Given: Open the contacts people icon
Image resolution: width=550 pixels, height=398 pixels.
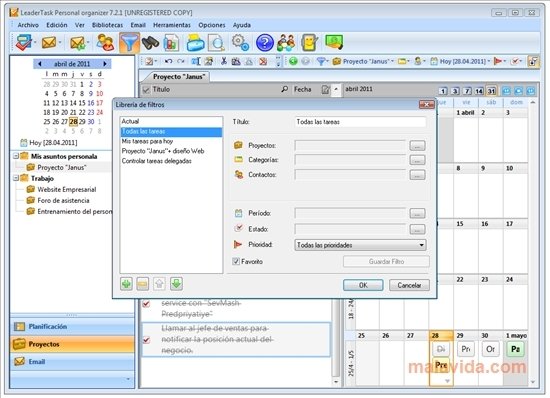Looking at the screenshot, I should pyautogui.click(x=105, y=42).
